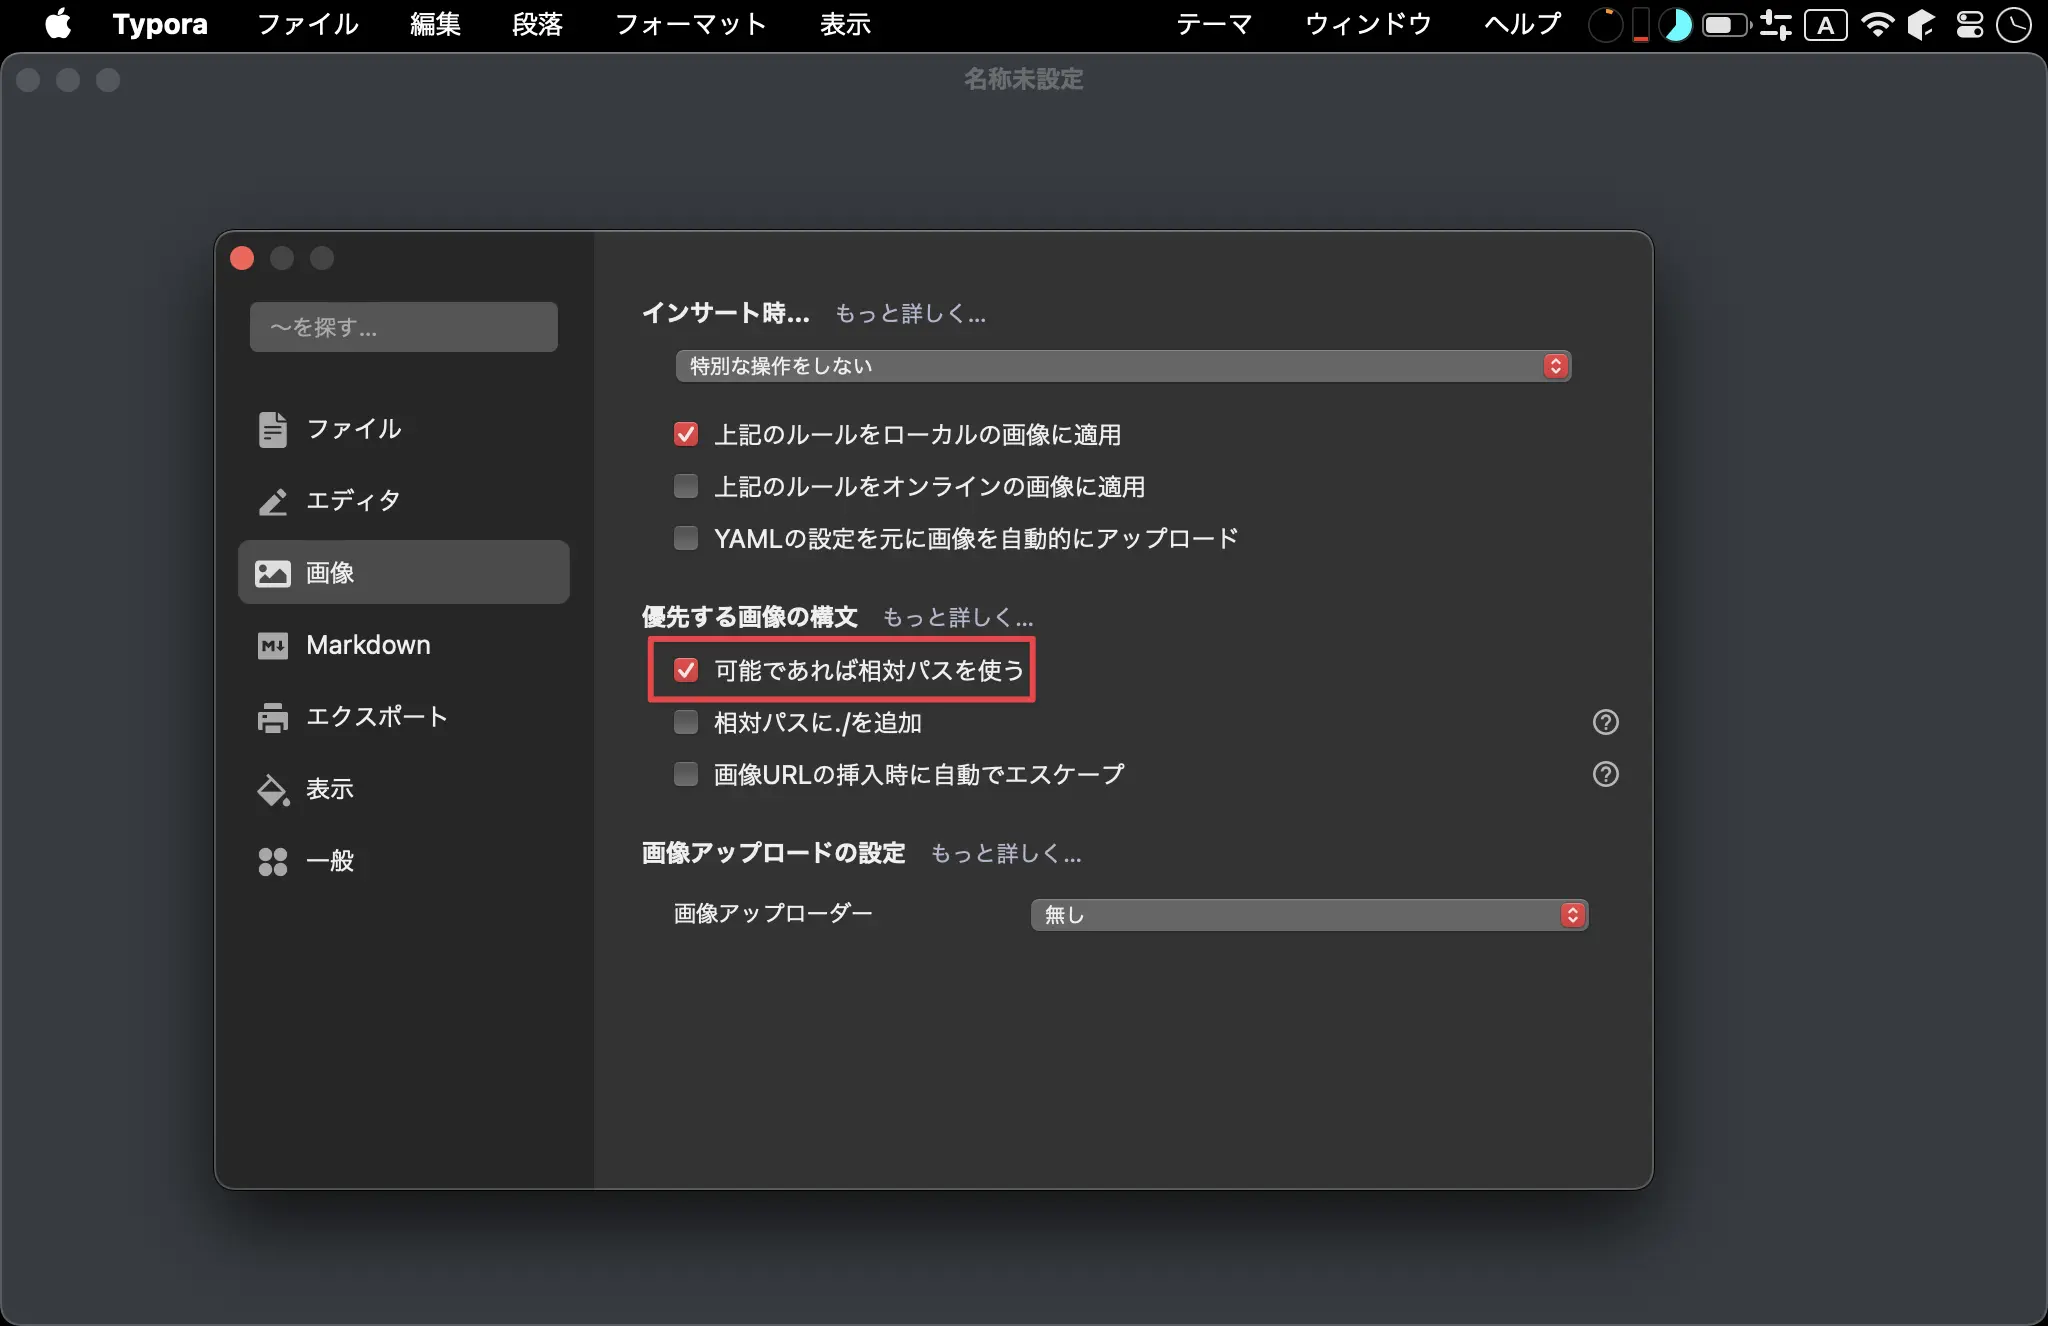
Task: Select the Markdown preferences tab
Action: tap(404, 645)
